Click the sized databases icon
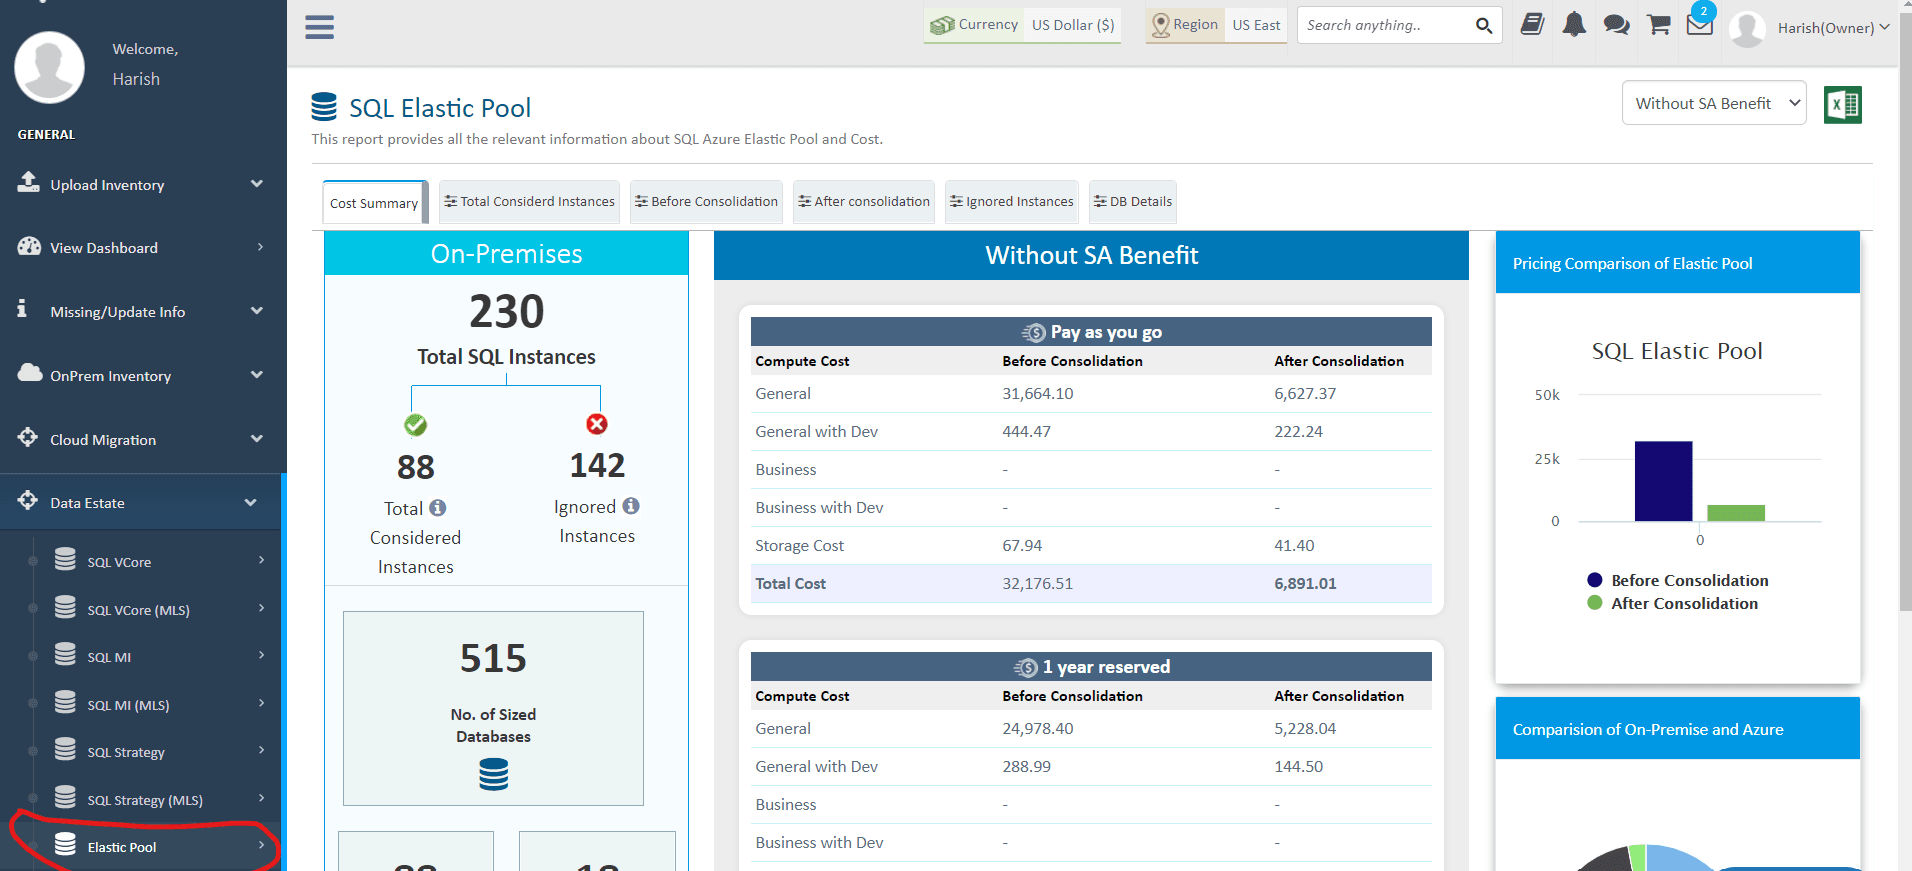 [494, 774]
